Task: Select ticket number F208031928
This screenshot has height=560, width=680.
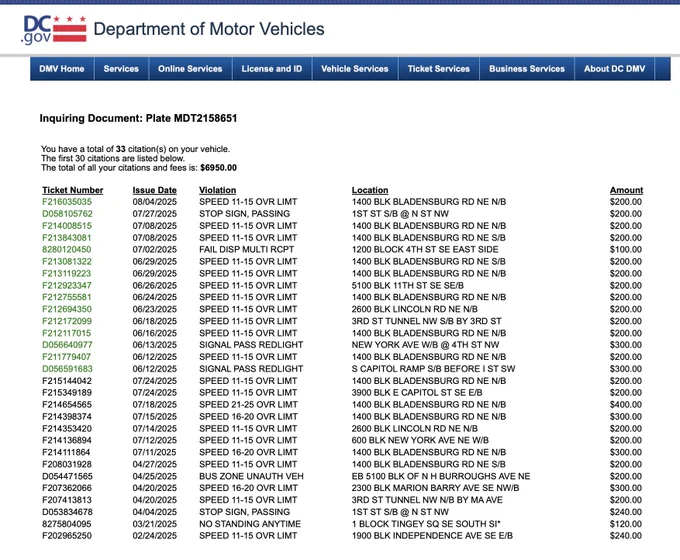Action: 67,464
